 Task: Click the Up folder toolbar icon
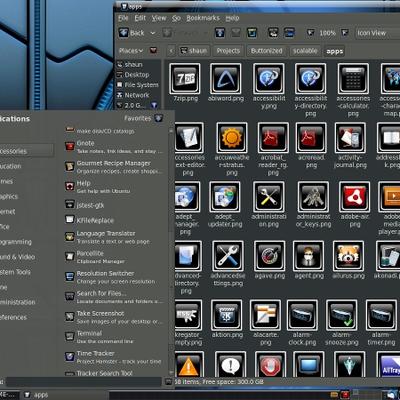point(220,33)
